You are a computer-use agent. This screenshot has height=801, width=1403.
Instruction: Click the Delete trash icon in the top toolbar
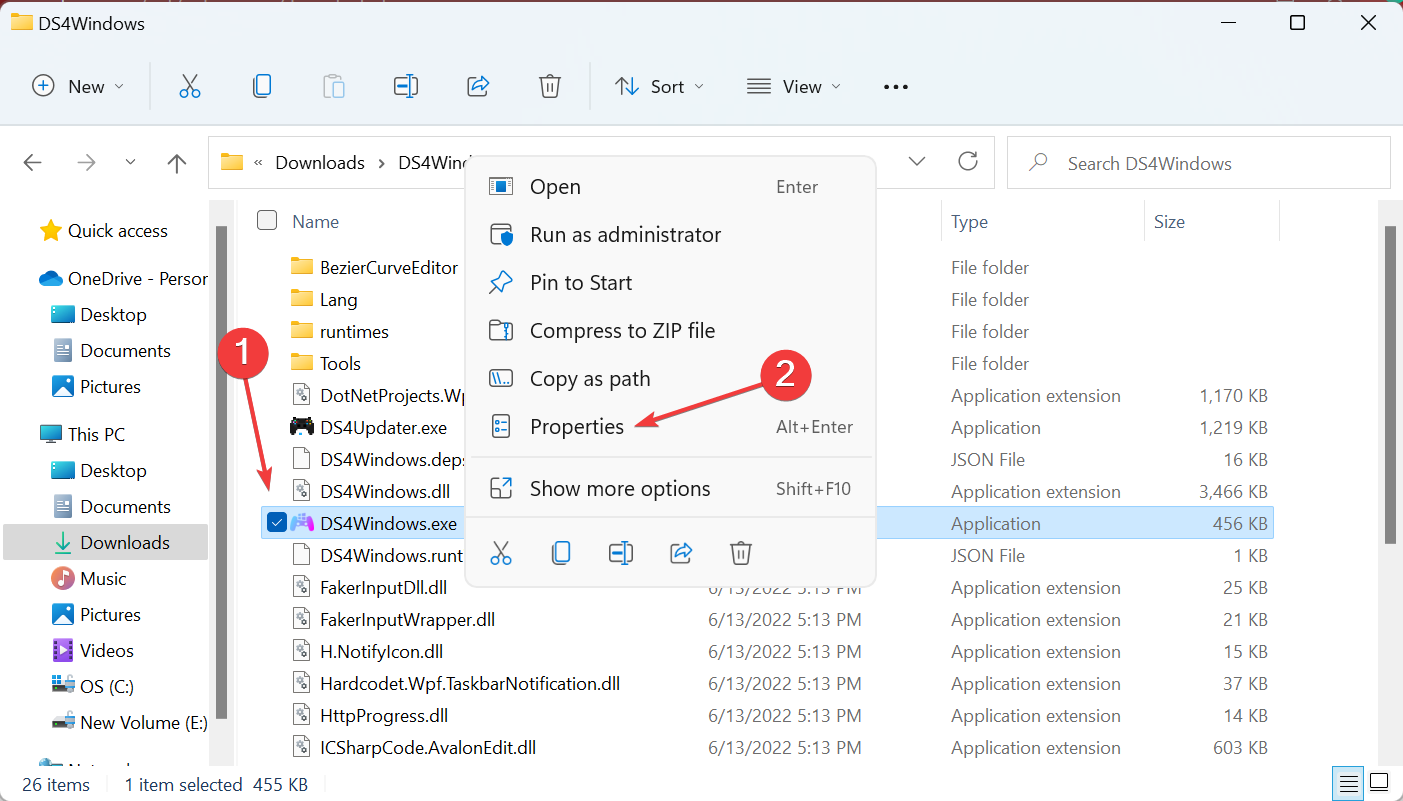point(549,86)
